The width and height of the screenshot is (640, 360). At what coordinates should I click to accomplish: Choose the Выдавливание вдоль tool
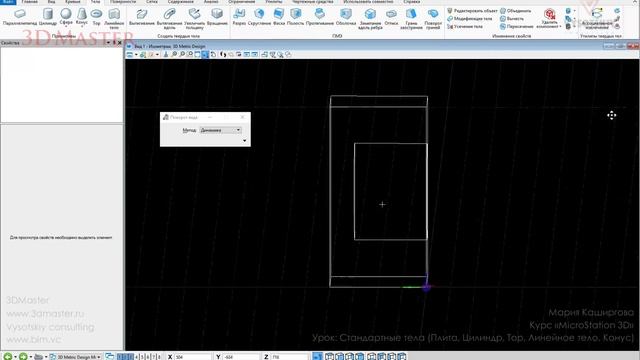point(169,18)
